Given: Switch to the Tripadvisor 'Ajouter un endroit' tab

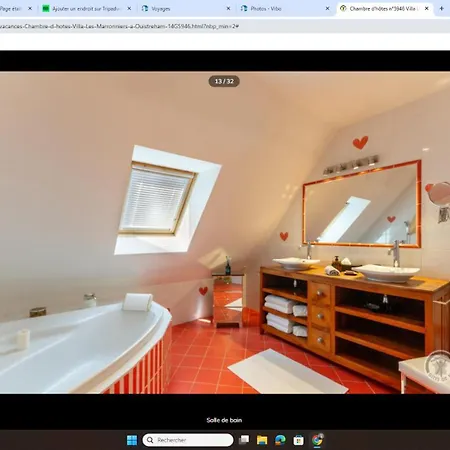Looking at the screenshot, I should point(87,9).
